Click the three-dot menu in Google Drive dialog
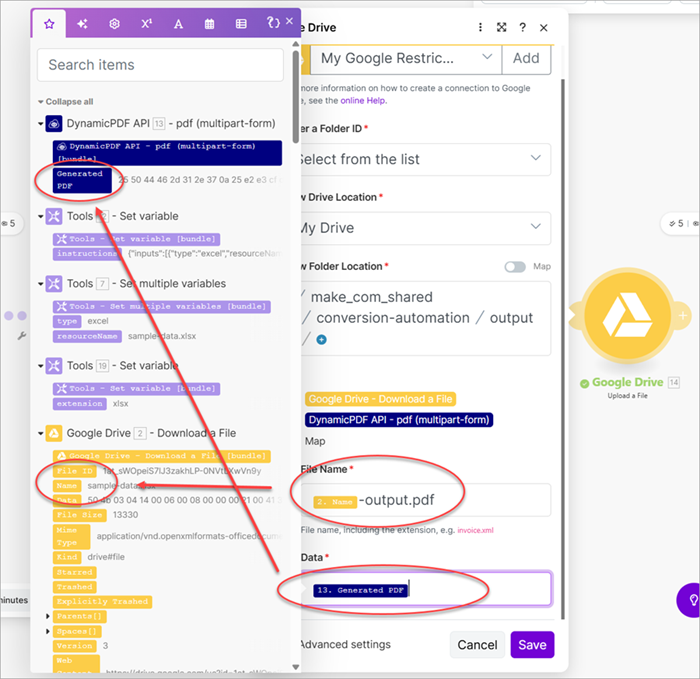 coord(481,27)
